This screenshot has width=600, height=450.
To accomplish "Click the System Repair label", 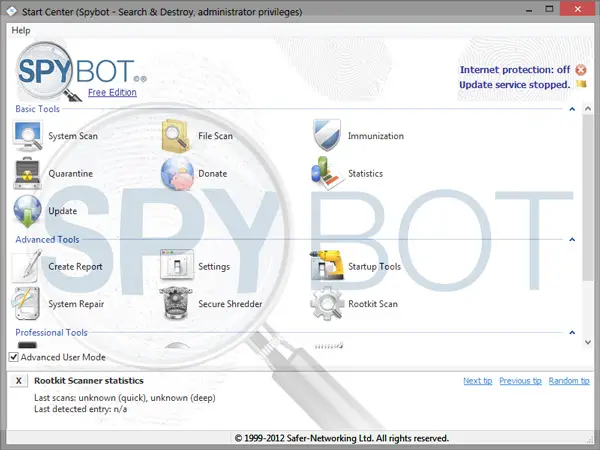I will (x=76, y=304).
